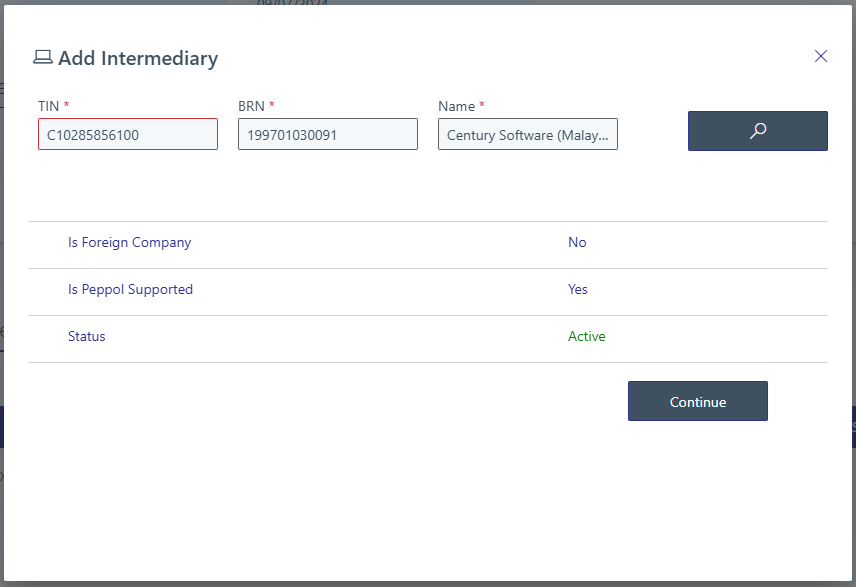Click the 'Yes' value for Is Peppol Supported
The image size is (856, 587).
[x=578, y=289]
